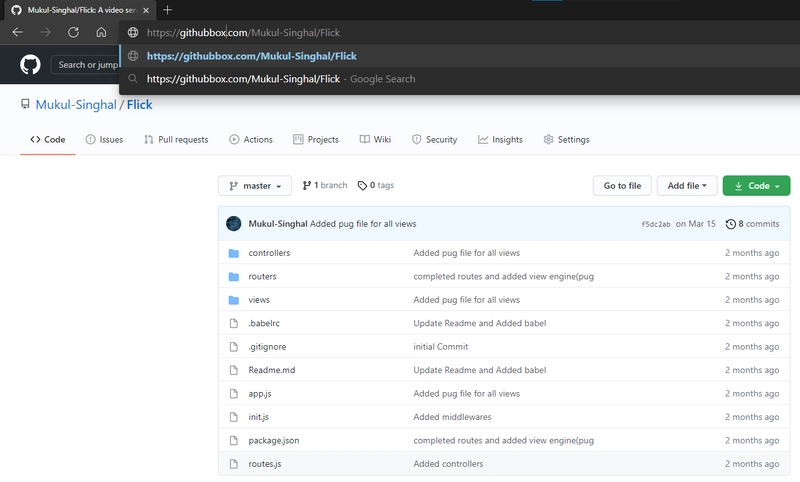This screenshot has width=800, height=482.
Task: Open the Wiki tab
Action: click(x=375, y=139)
